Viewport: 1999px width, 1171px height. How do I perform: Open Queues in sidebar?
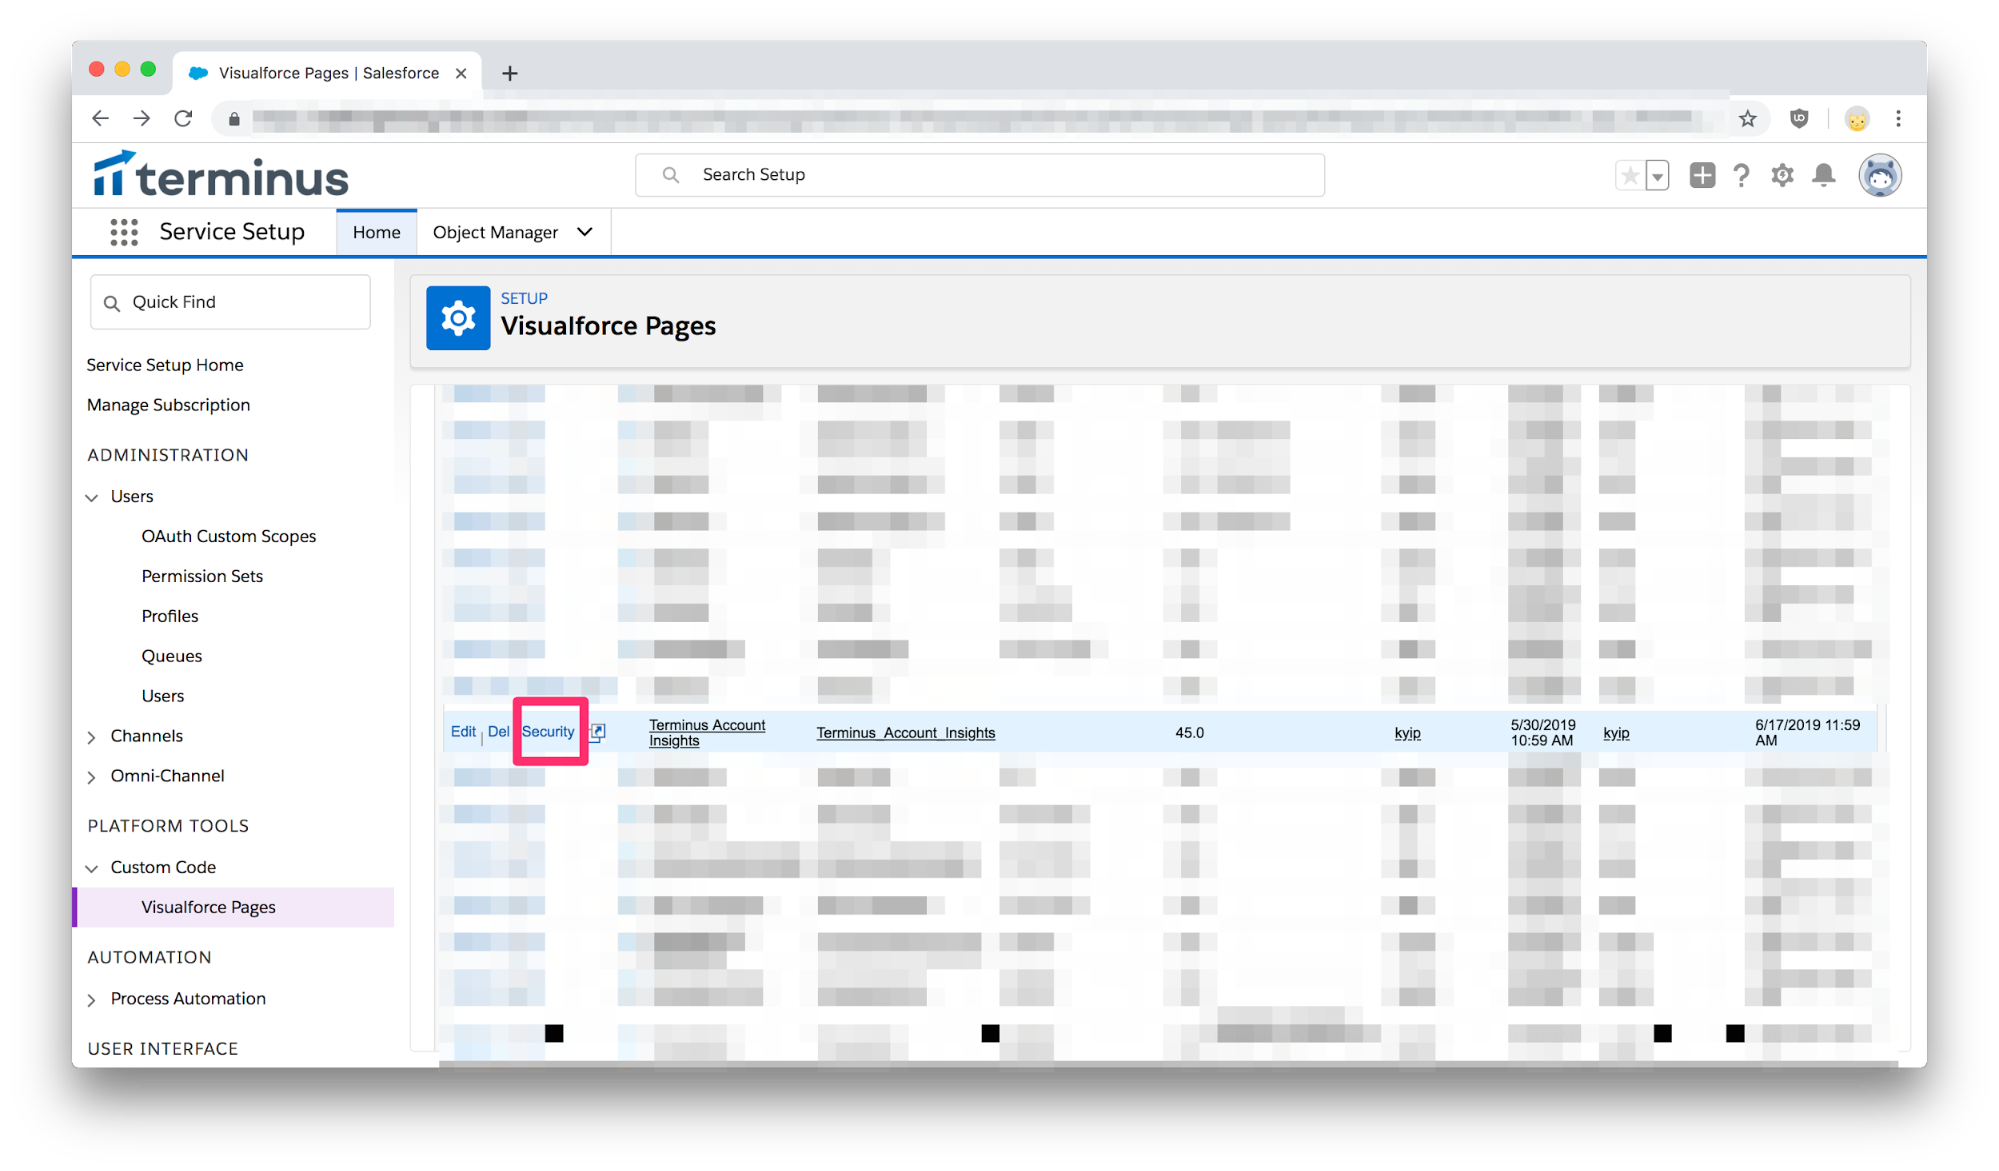172,656
